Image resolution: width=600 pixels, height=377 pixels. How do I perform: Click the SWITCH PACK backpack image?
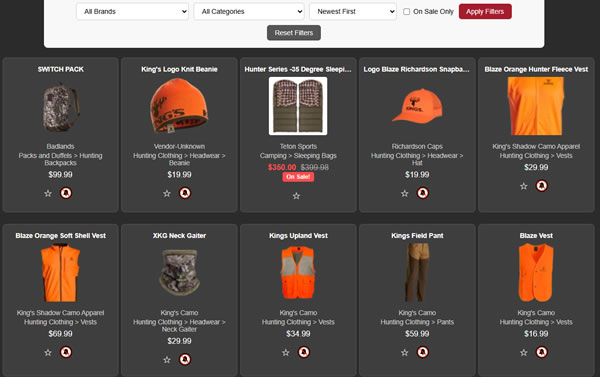click(x=60, y=106)
